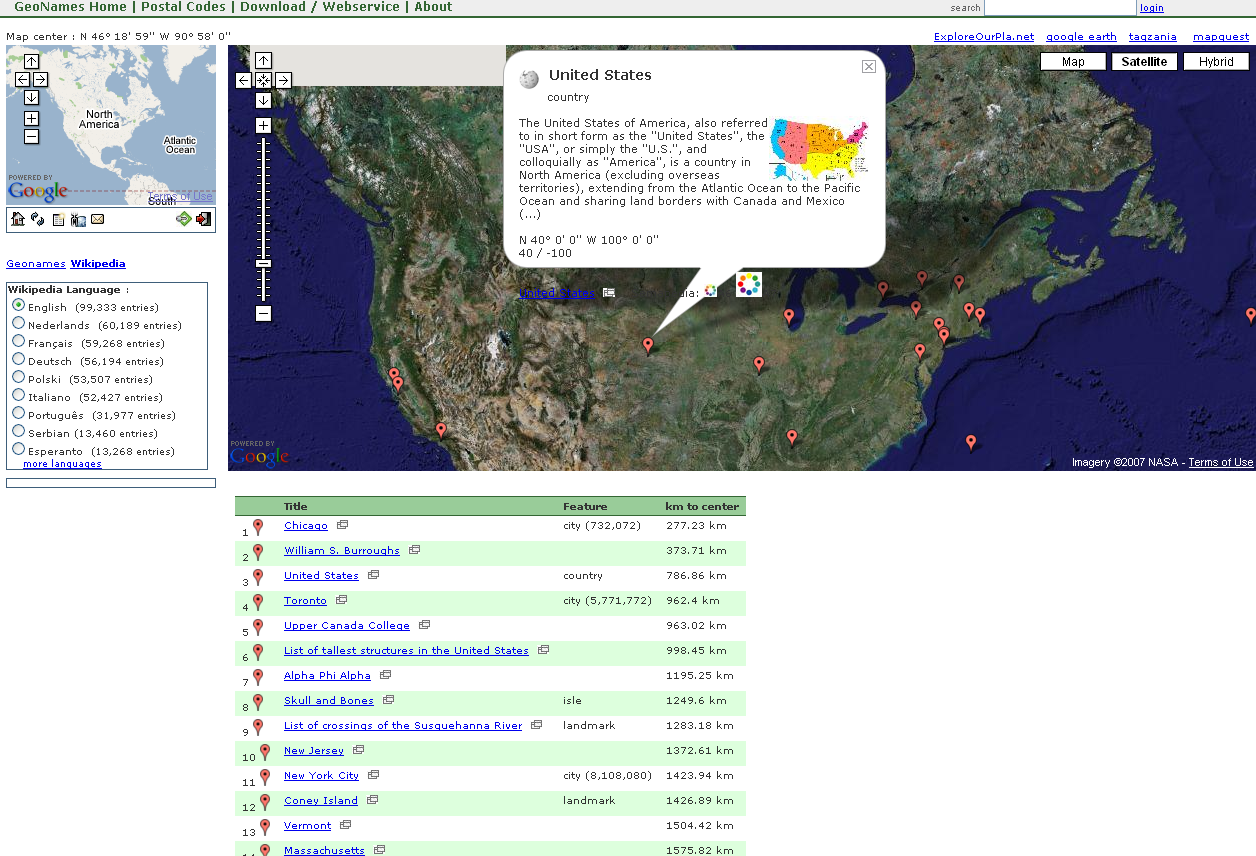
Task: Open Postal Codes in top navigation
Action: 183,7
